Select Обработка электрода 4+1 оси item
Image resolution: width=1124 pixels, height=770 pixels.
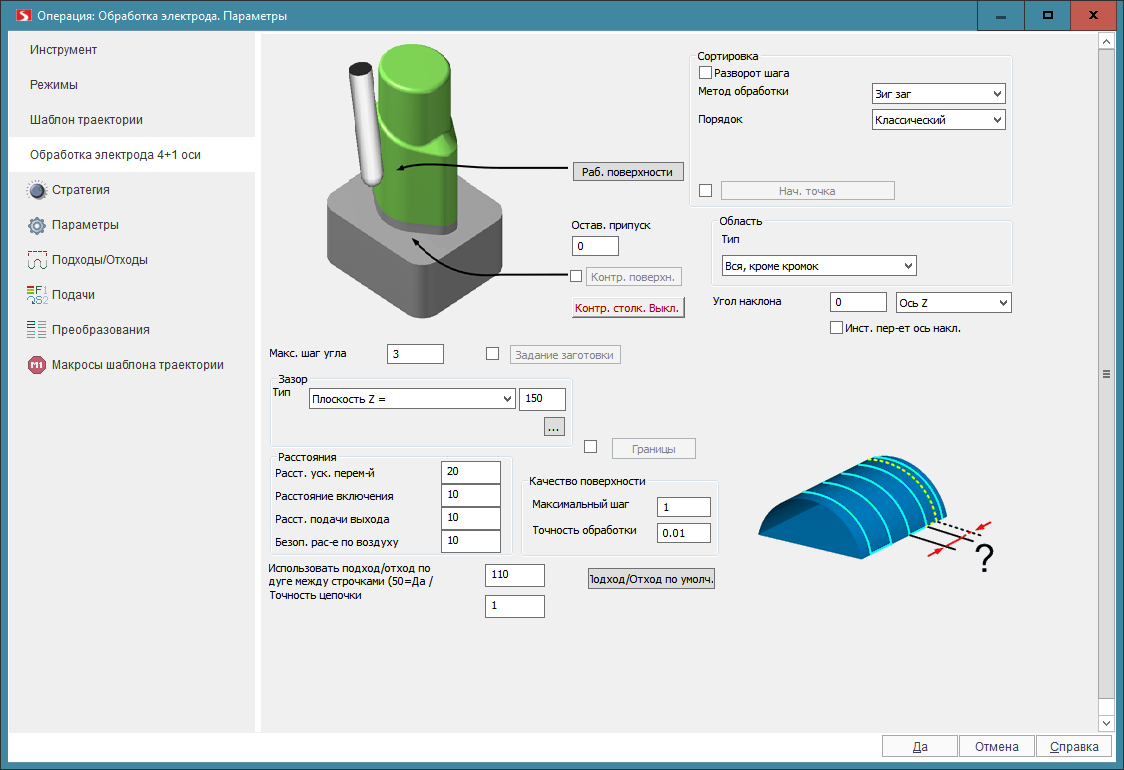(132, 155)
